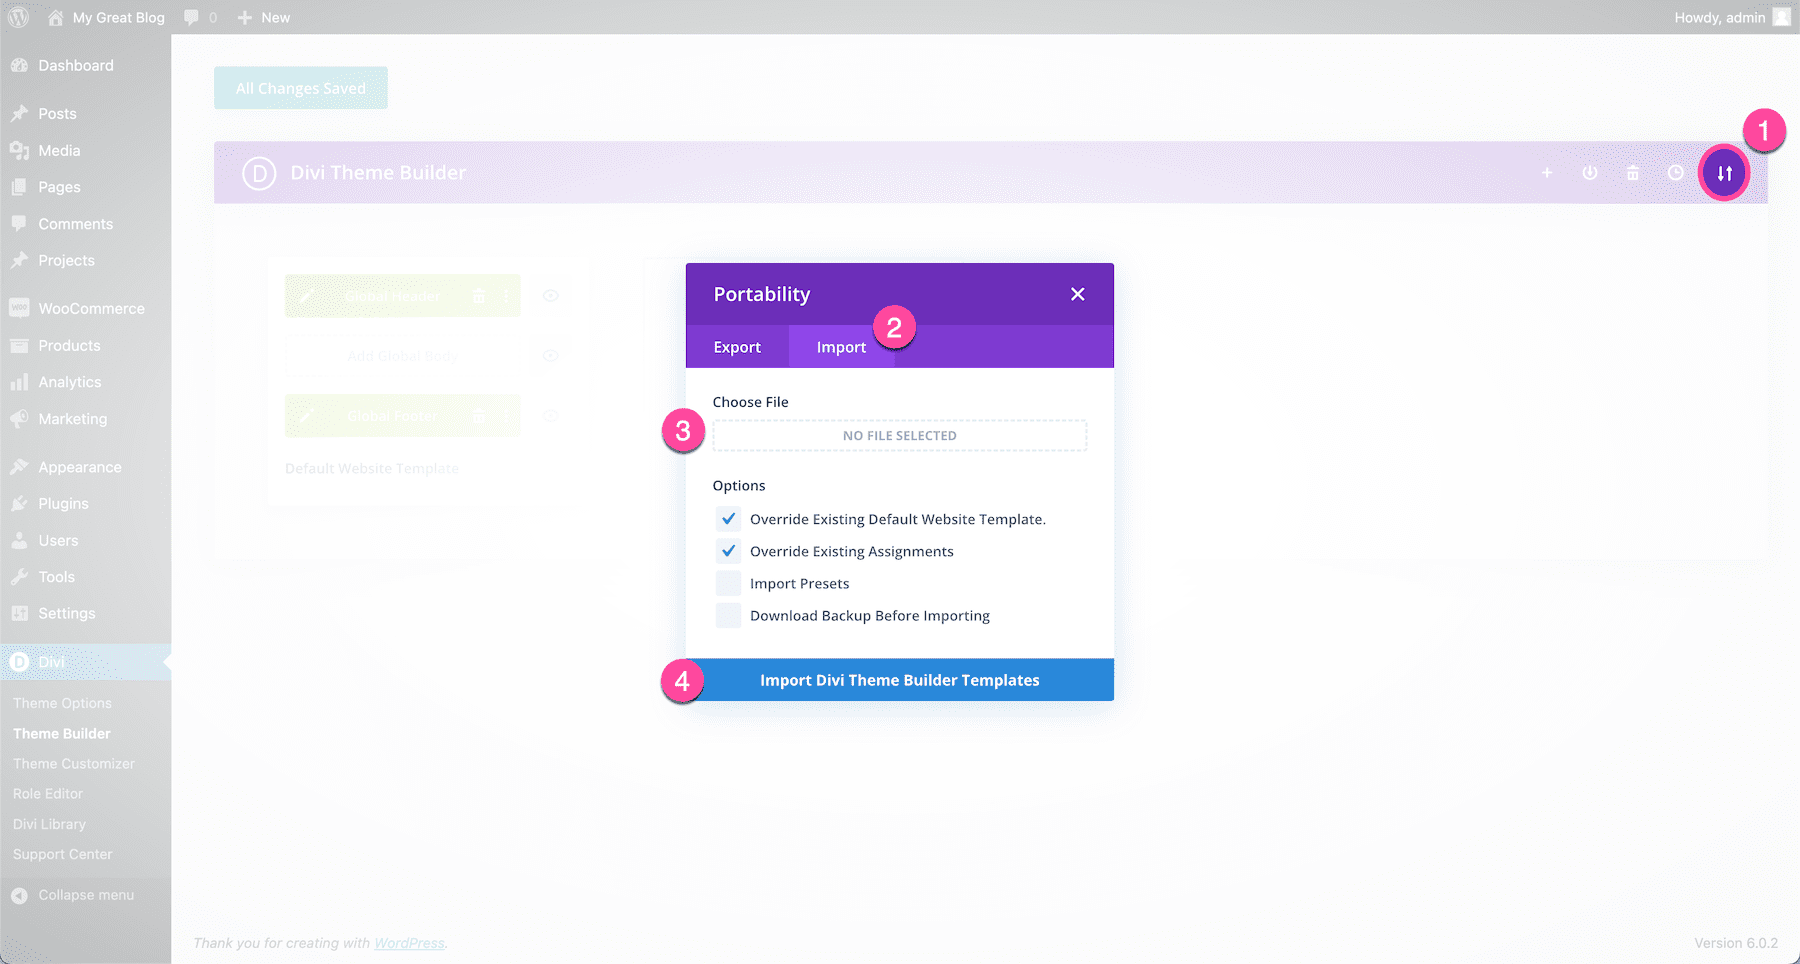This screenshot has width=1800, height=964.
Task: Click the comments bubble icon in the admin bar
Action: tap(191, 17)
